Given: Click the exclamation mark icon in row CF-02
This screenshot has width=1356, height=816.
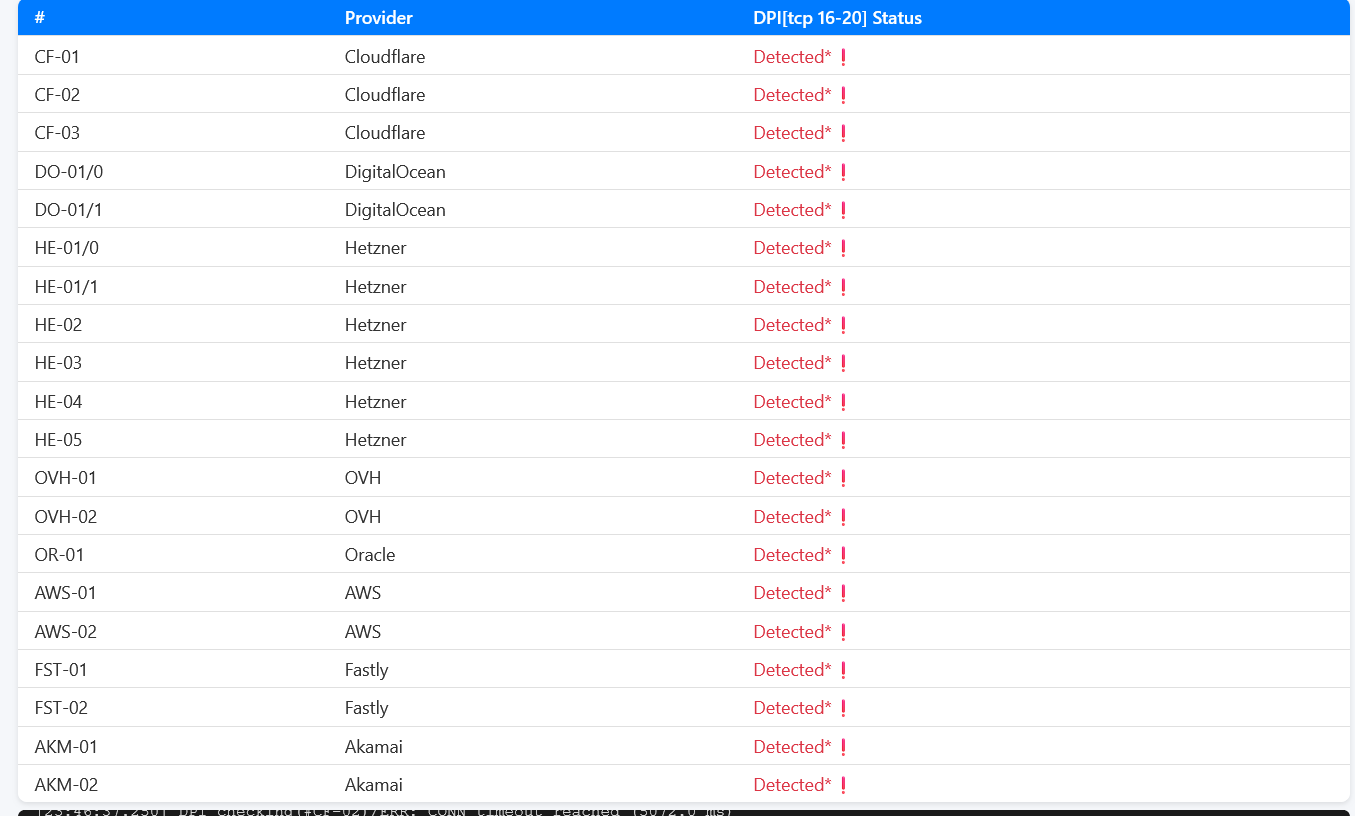Looking at the screenshot, I should (843, 95).
